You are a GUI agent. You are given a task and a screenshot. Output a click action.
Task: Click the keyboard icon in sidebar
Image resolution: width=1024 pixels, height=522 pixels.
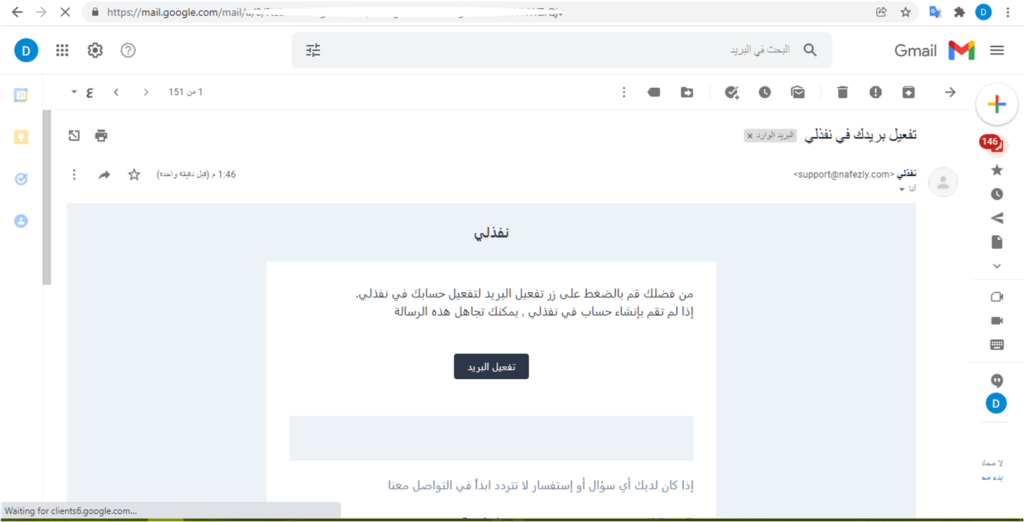tap(997, 345)
